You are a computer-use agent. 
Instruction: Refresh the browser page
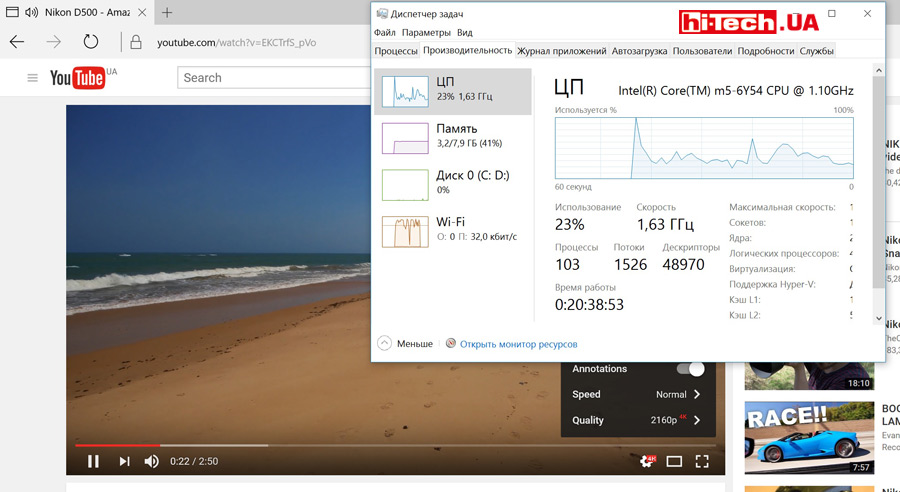click(91, 42)
